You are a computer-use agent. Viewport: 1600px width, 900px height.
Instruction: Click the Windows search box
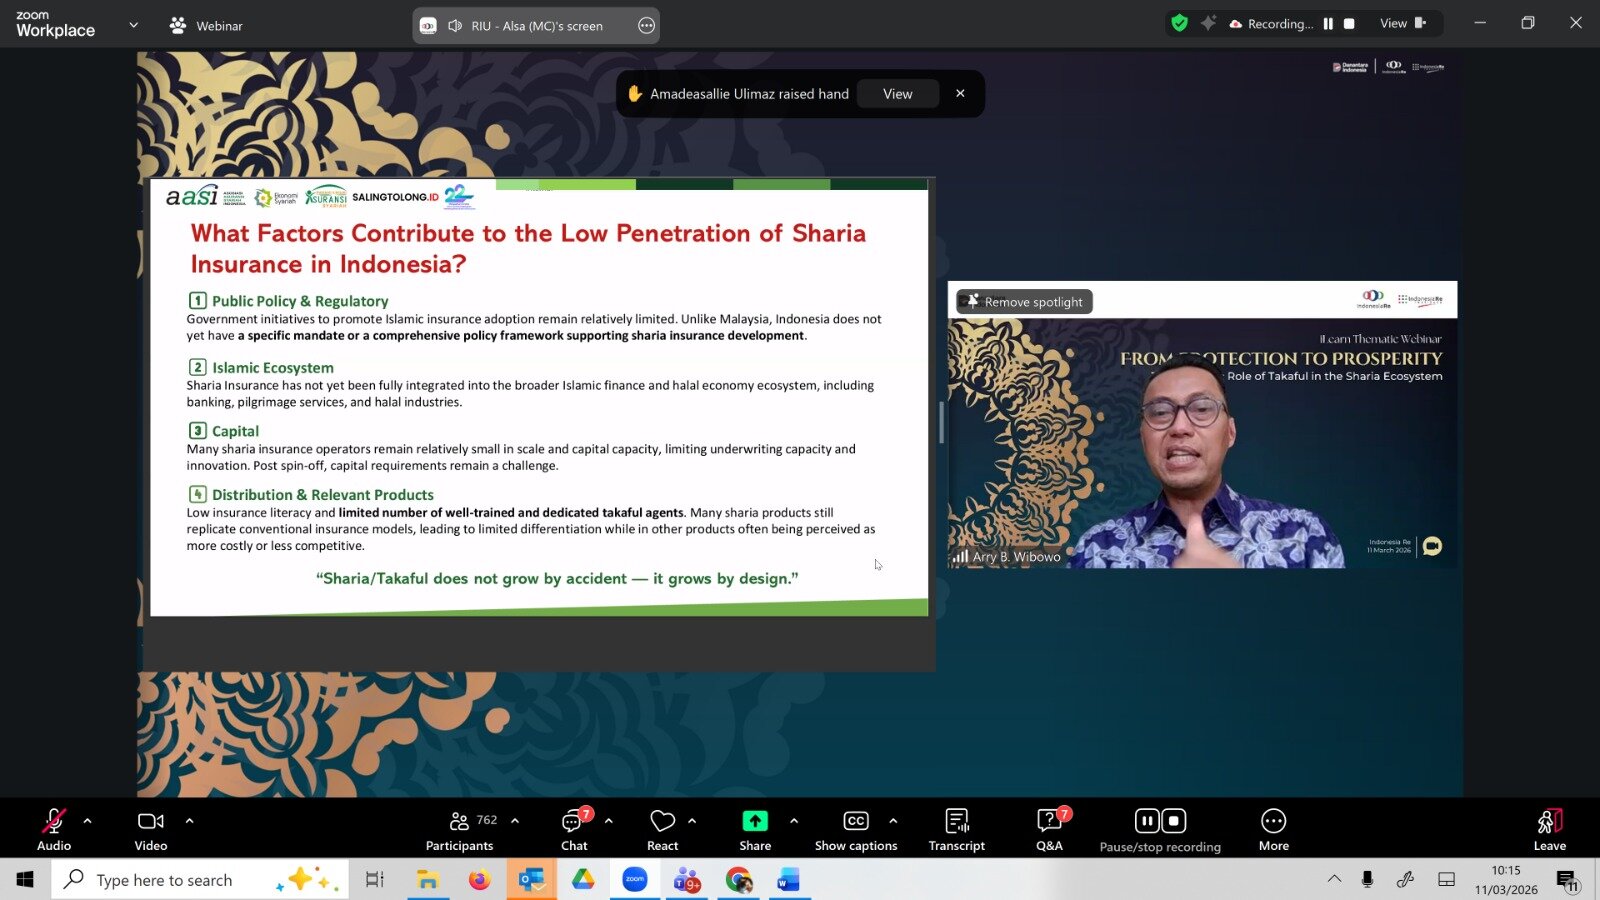pyautogui.click(x=200, y=880)
